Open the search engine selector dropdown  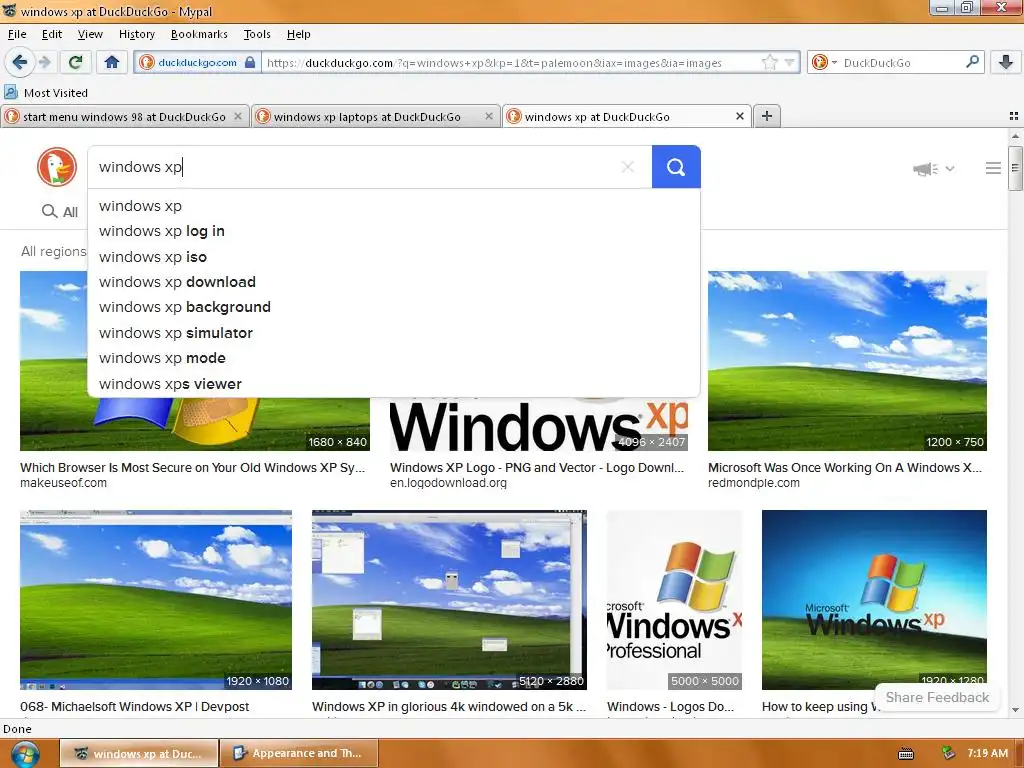click(x=825, y=63)
